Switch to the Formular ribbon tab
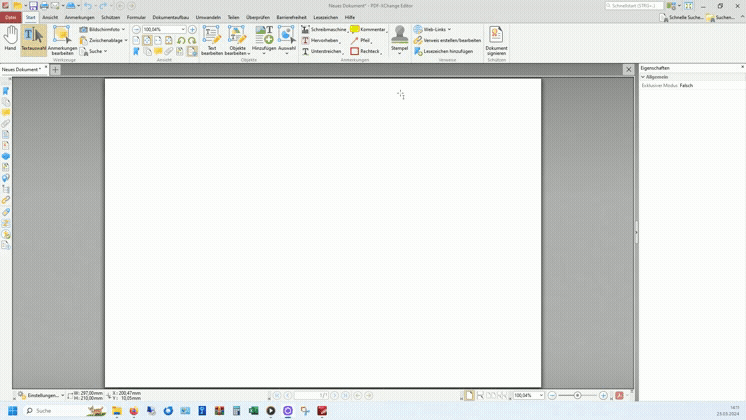Image resolution: width=746 pixels, height=420 pixels. point(136,17)
